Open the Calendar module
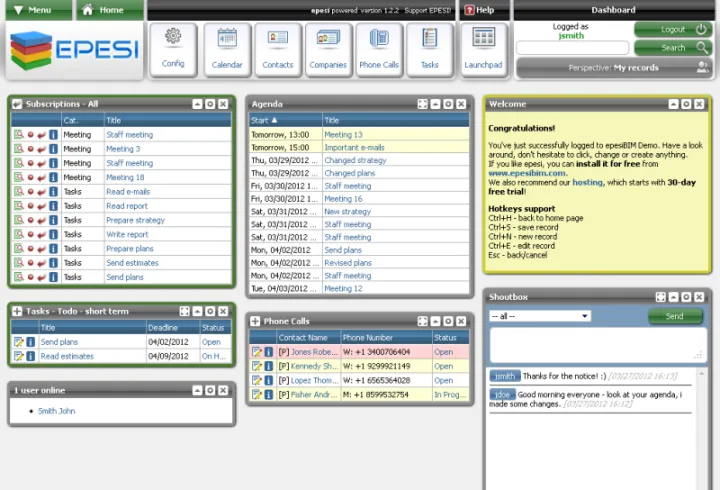The width and height of the screenshot is (720, 490). (227, 50)
